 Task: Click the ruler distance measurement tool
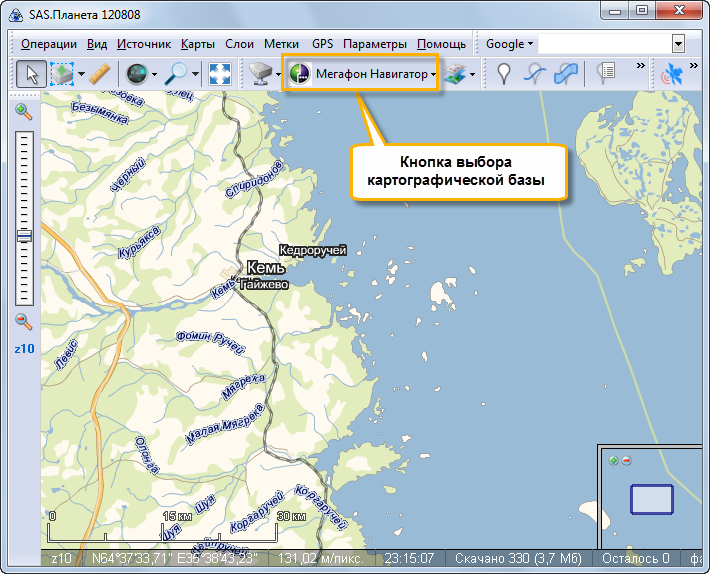click(x=99, y=73)
